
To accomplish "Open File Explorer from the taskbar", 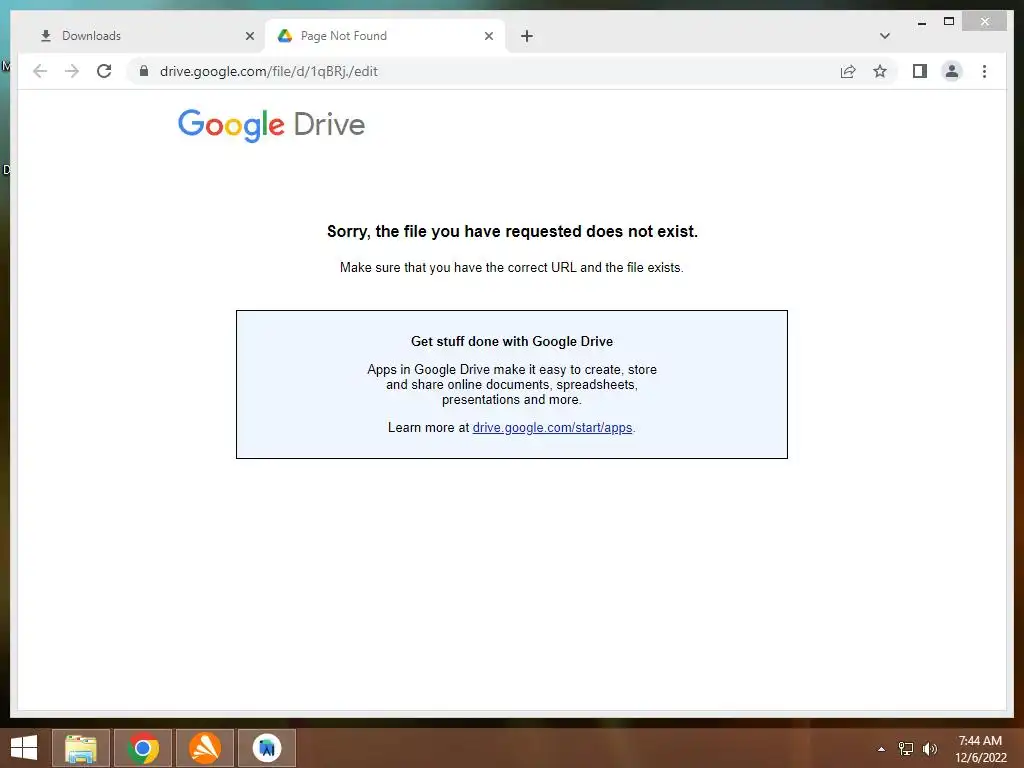I will pos(80,748).
